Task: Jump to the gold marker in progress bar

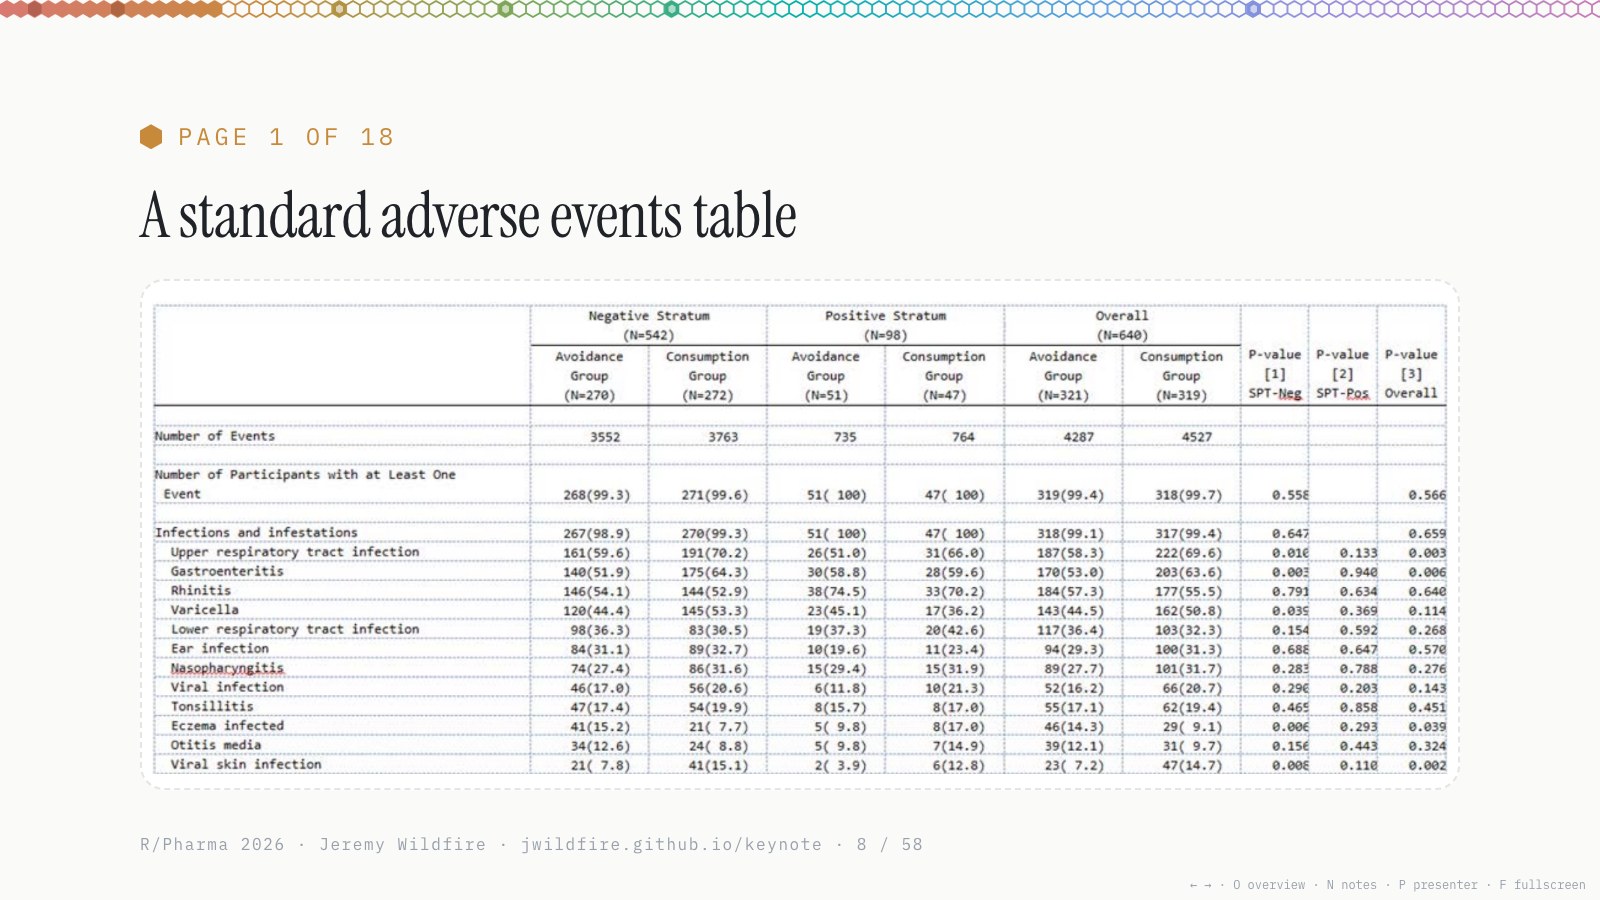Action: coord(339,9)
